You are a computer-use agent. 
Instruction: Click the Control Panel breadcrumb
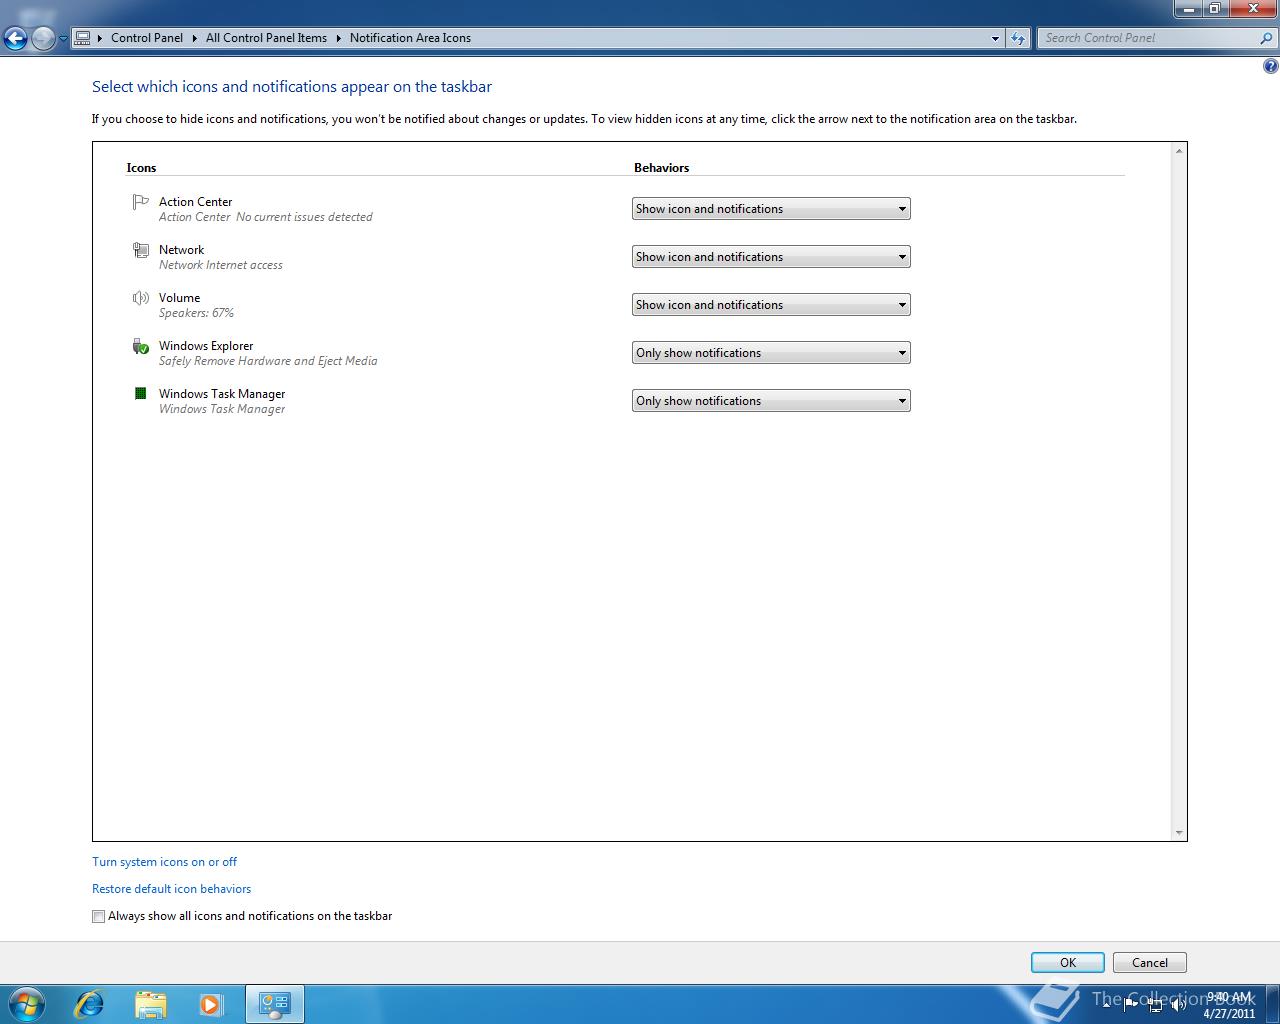(x=147, y=38)
